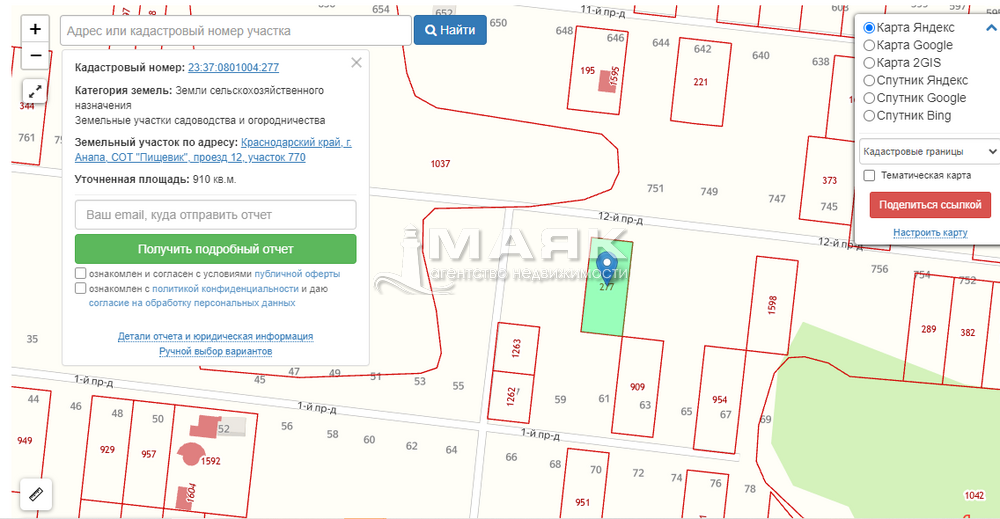Check the privacy policy consent box
Viewport: 1000px width, 519px height.
pyautogui.click(x=81, y=289)
